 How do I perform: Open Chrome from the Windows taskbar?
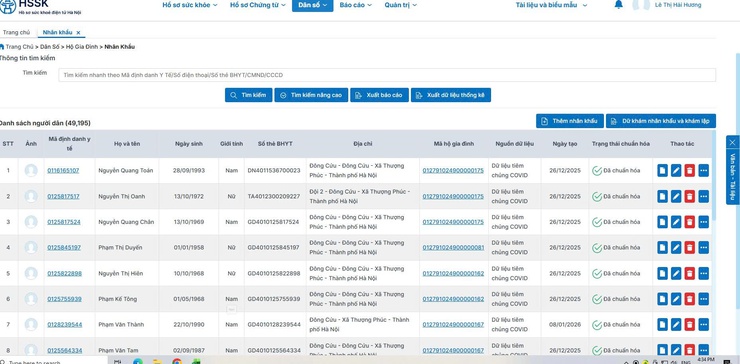pyautogui.click(x=177, y=361)
